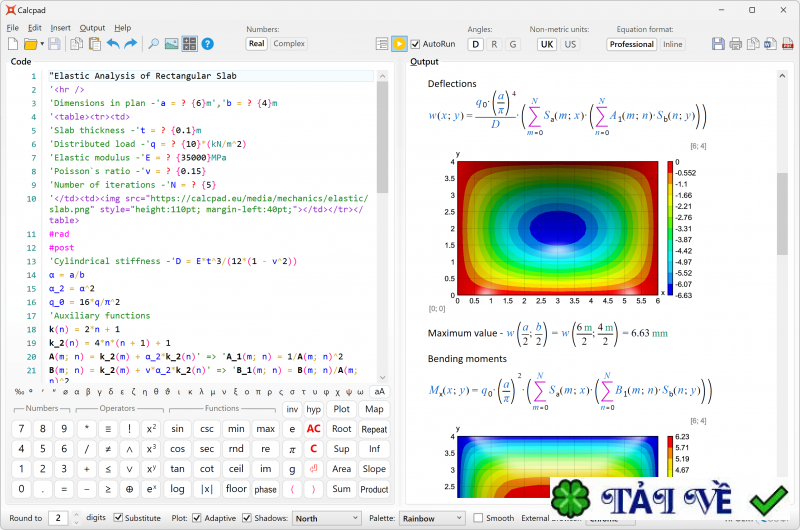This screenshot has height=530, width=800.
Task: Click the Calculate play button
Action: pos(399,44)
